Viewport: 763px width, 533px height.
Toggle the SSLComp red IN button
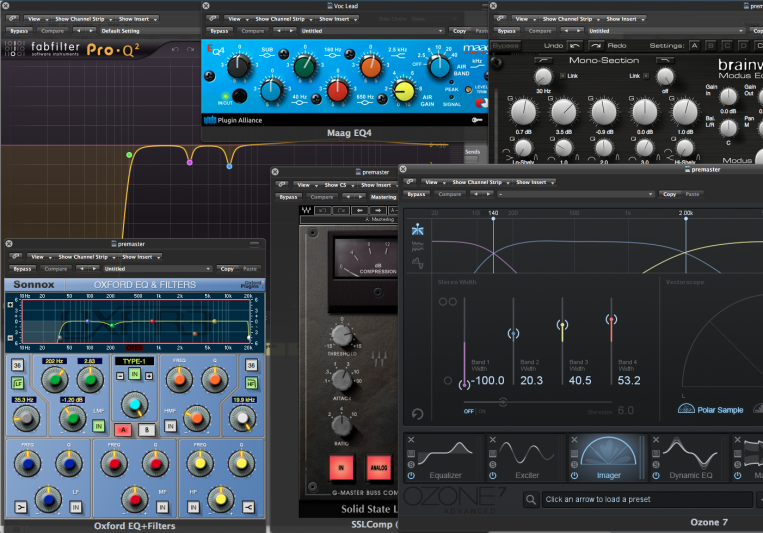(341, 468)
